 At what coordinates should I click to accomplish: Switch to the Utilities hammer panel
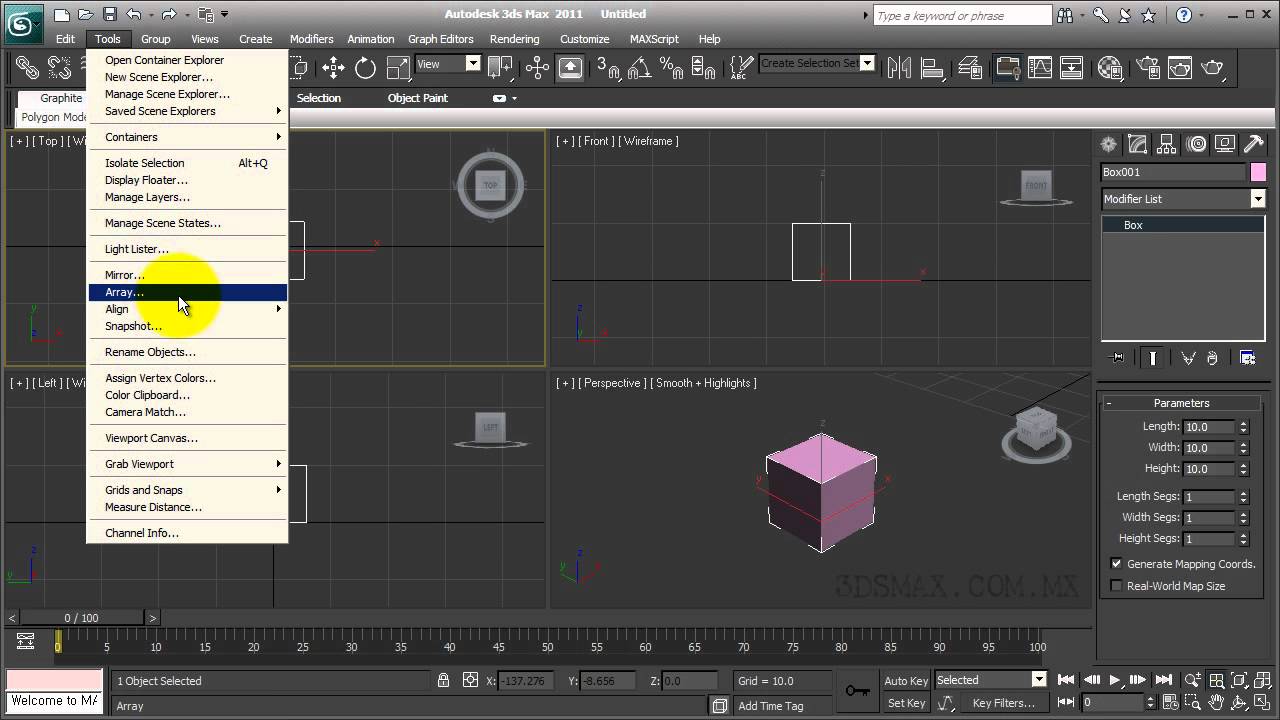1254,145
